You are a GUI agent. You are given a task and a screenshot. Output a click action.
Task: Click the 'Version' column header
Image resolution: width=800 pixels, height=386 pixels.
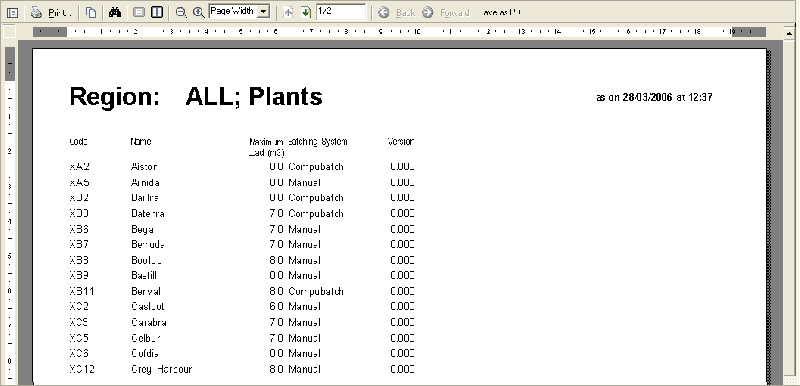[x=401, y=142]
